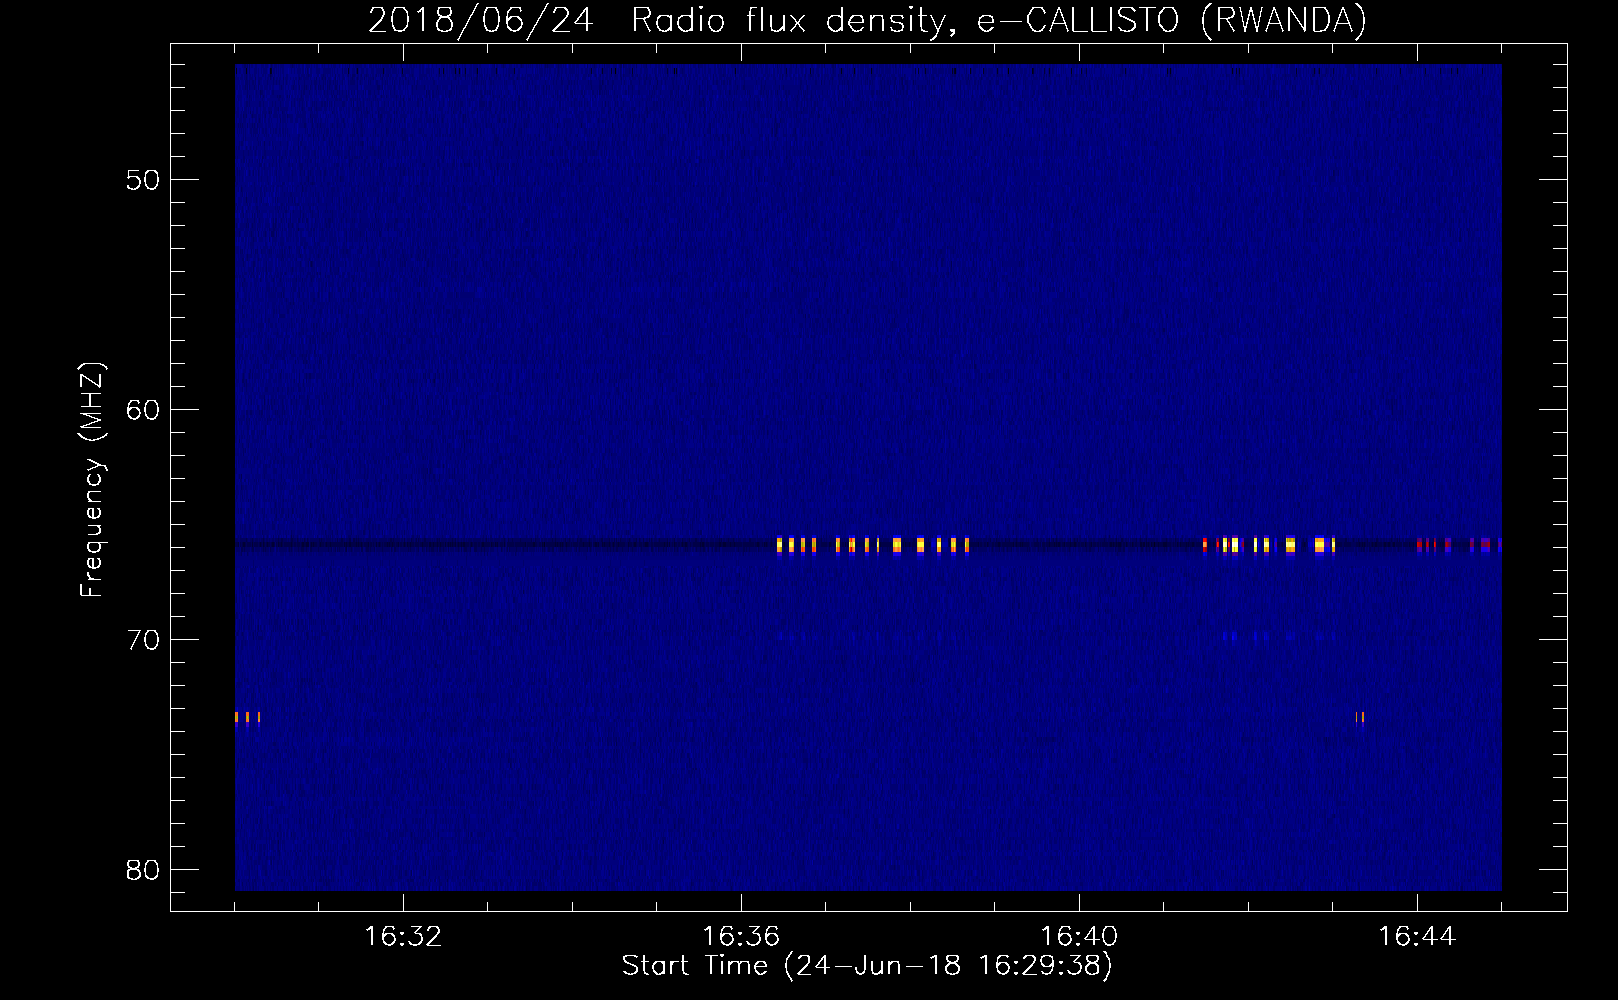
Task: Click the 80 frequency tick label
Action: (x=143, y=870)
